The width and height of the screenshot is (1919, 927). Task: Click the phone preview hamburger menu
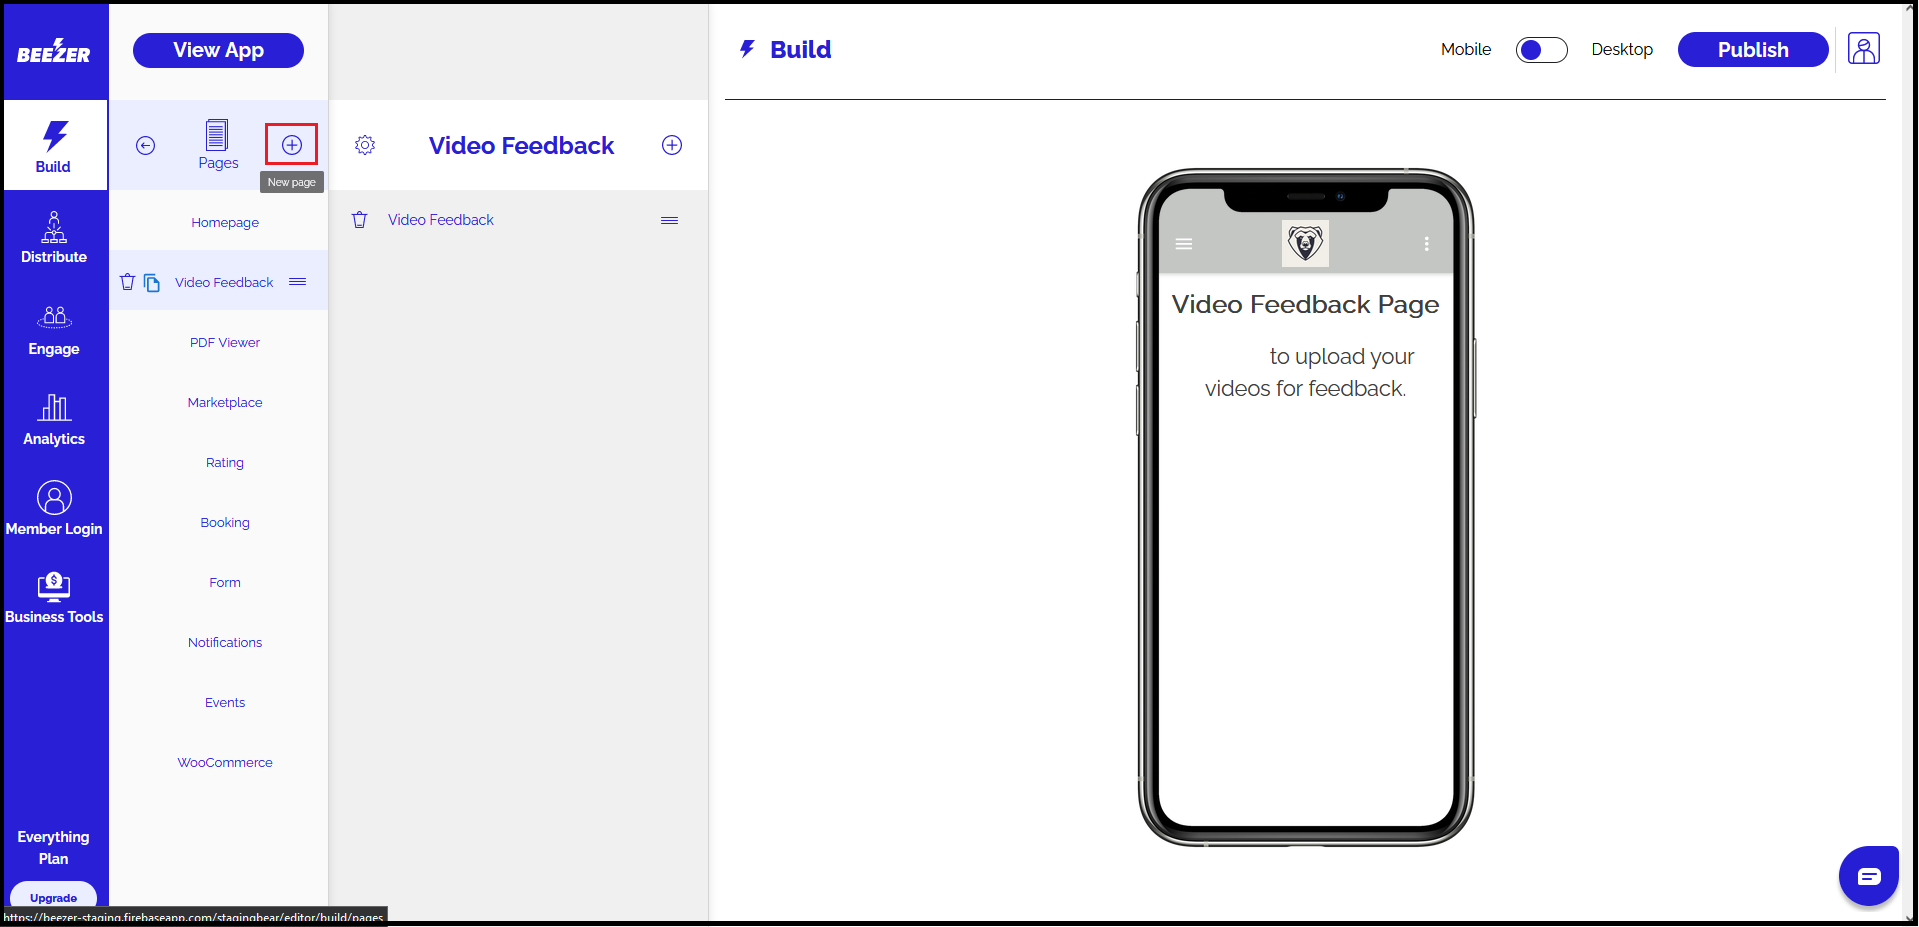pyautogui.click(x=1184, y=244)
